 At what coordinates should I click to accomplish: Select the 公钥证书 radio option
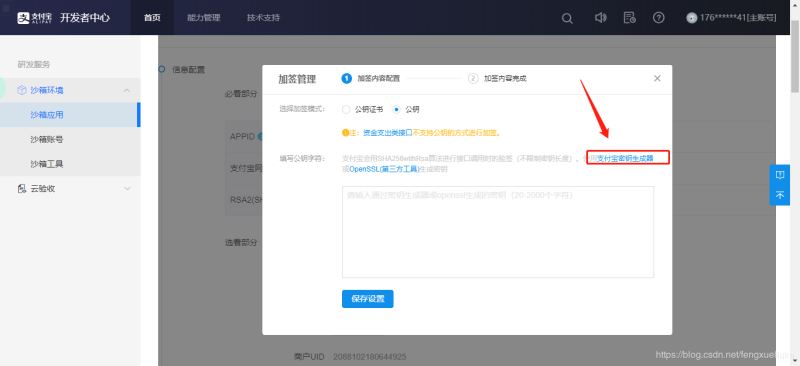click(346, 109)
